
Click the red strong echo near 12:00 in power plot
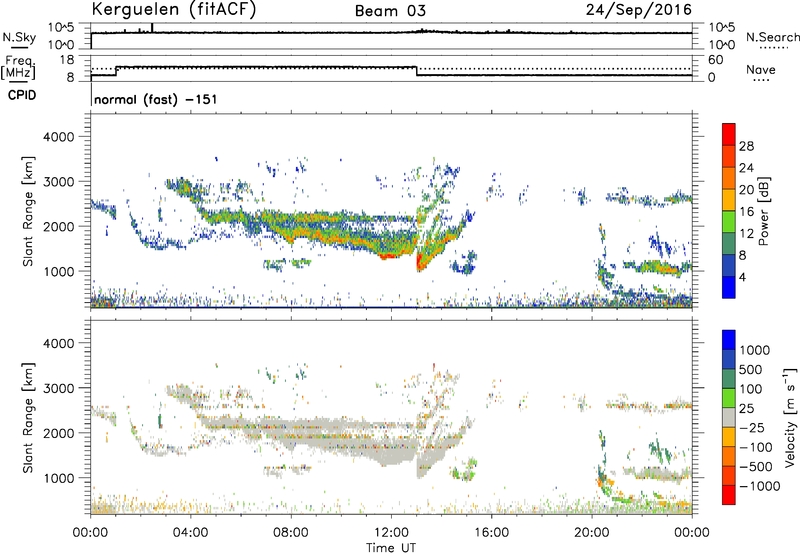pyautogui.click(x=389, y=256)
